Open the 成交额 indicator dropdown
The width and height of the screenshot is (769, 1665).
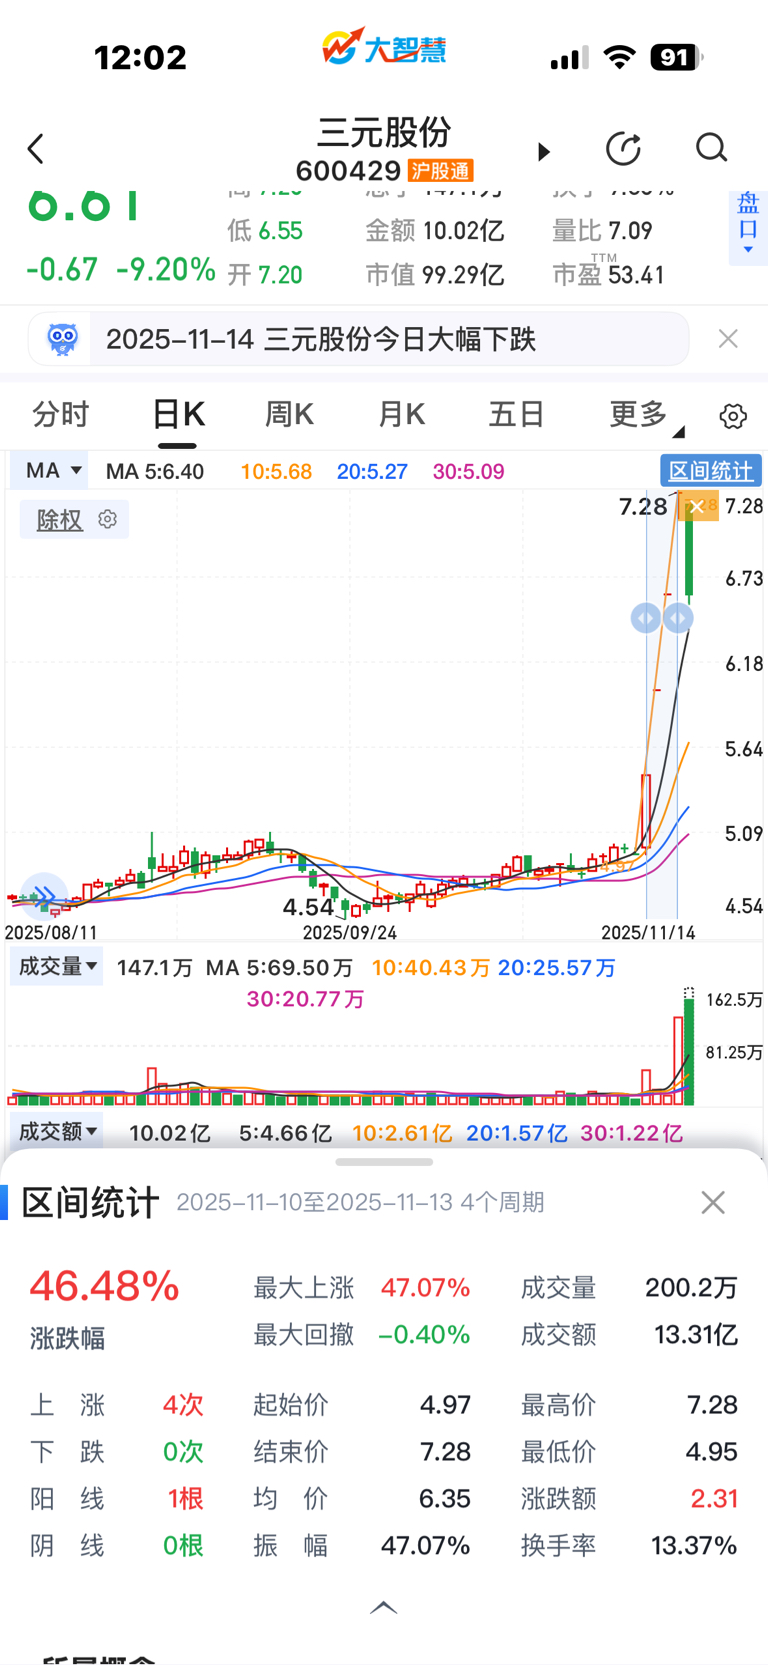(x=58, y=1131)
